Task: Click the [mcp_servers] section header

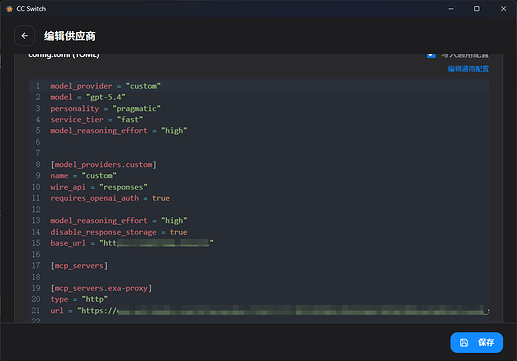Action: [x=79, y=266]
